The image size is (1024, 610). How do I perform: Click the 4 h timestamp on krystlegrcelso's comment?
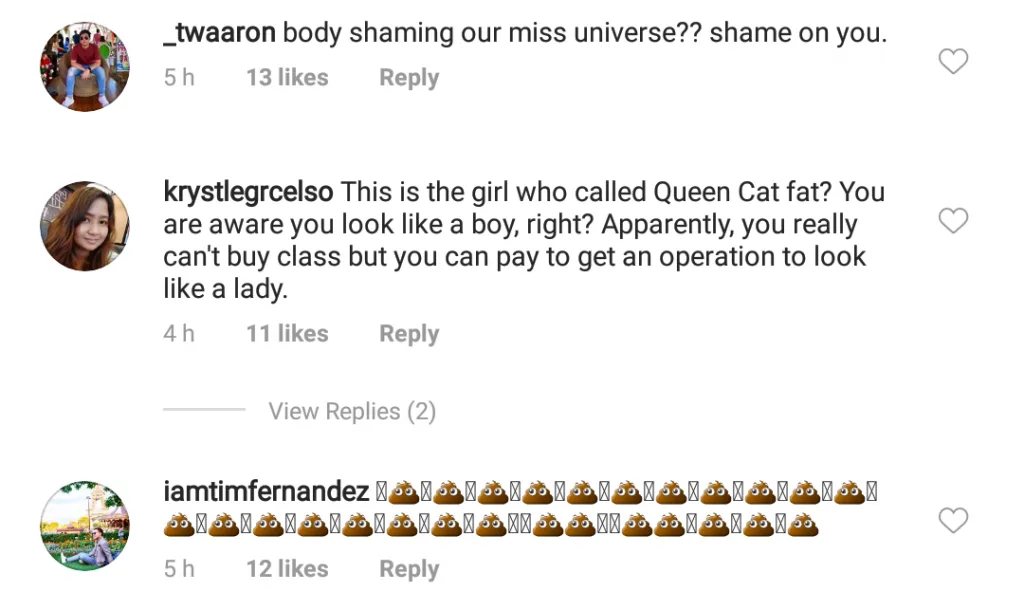[179, 334]
